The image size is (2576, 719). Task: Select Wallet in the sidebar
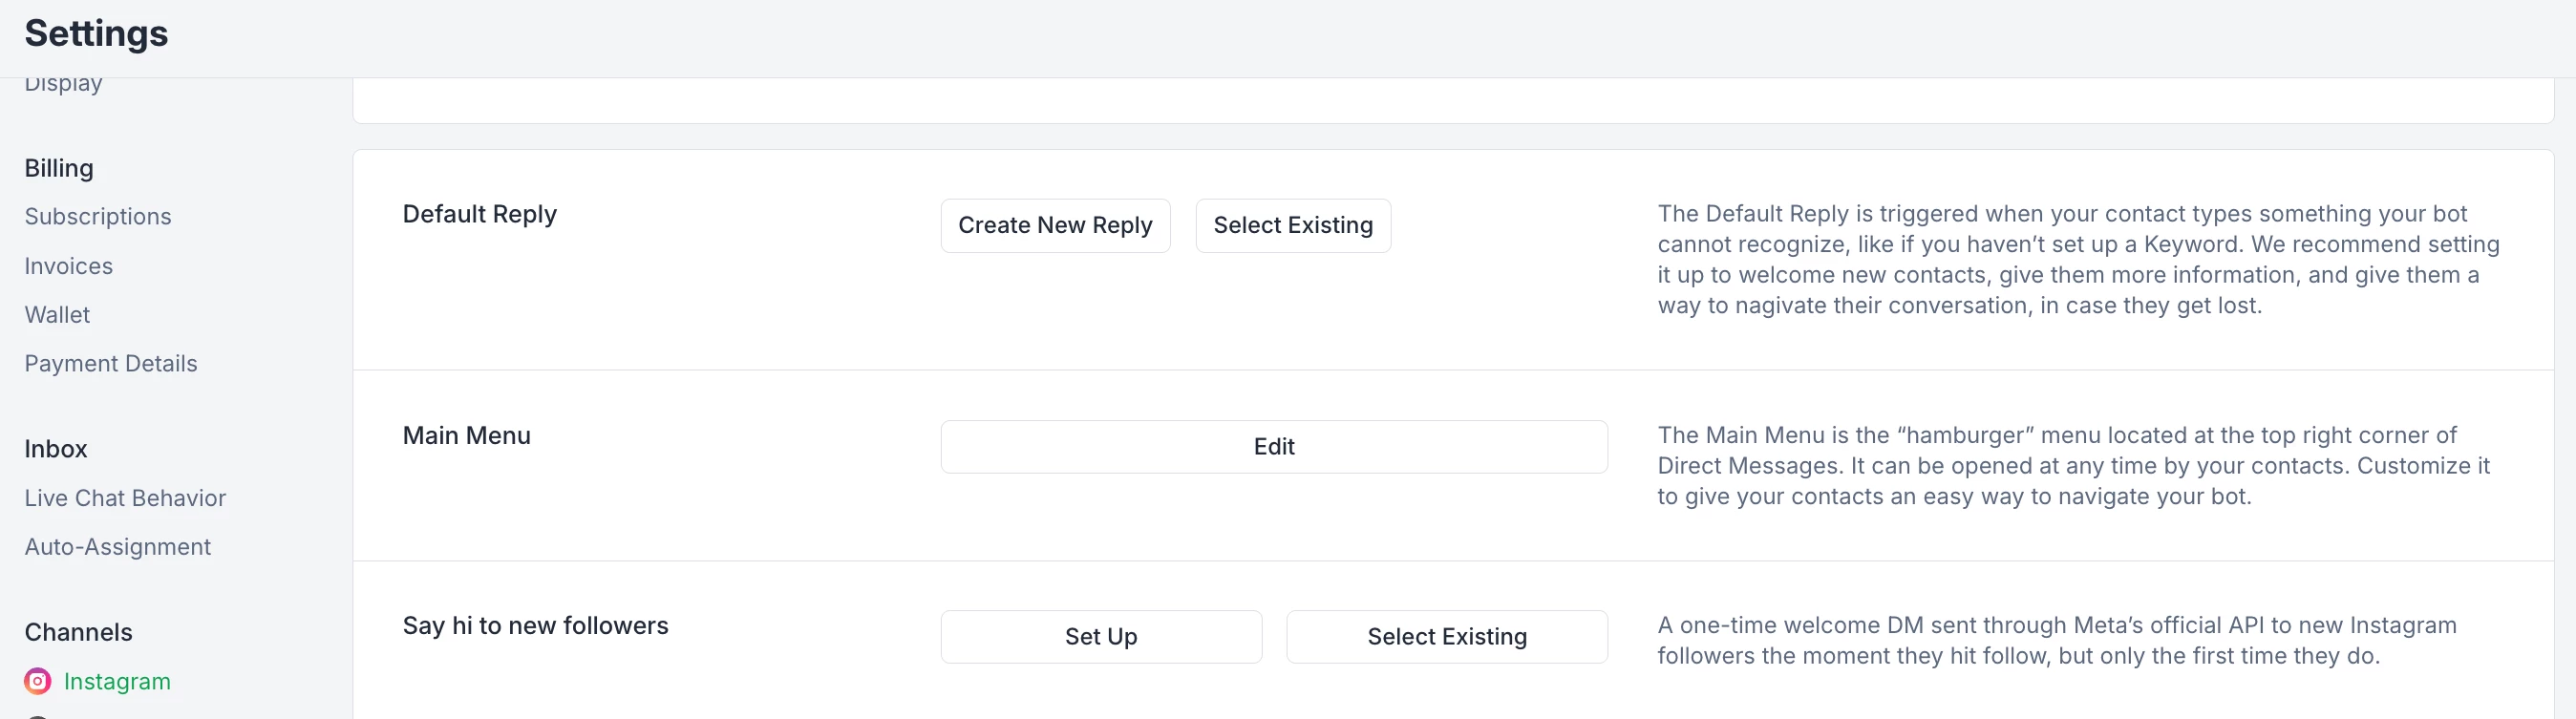57,315
